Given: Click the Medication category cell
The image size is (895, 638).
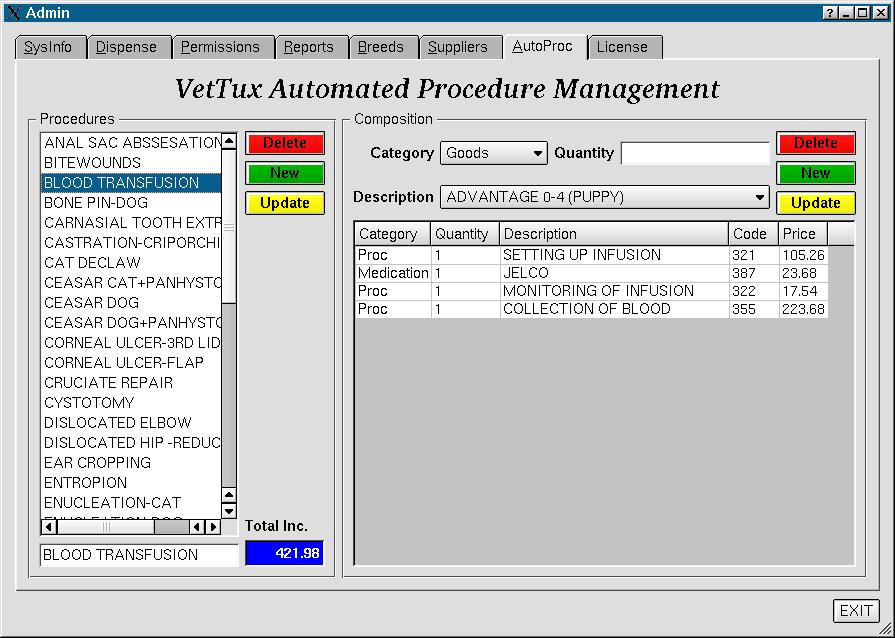Looking at the screenshot, I should [x=393, y=273].
